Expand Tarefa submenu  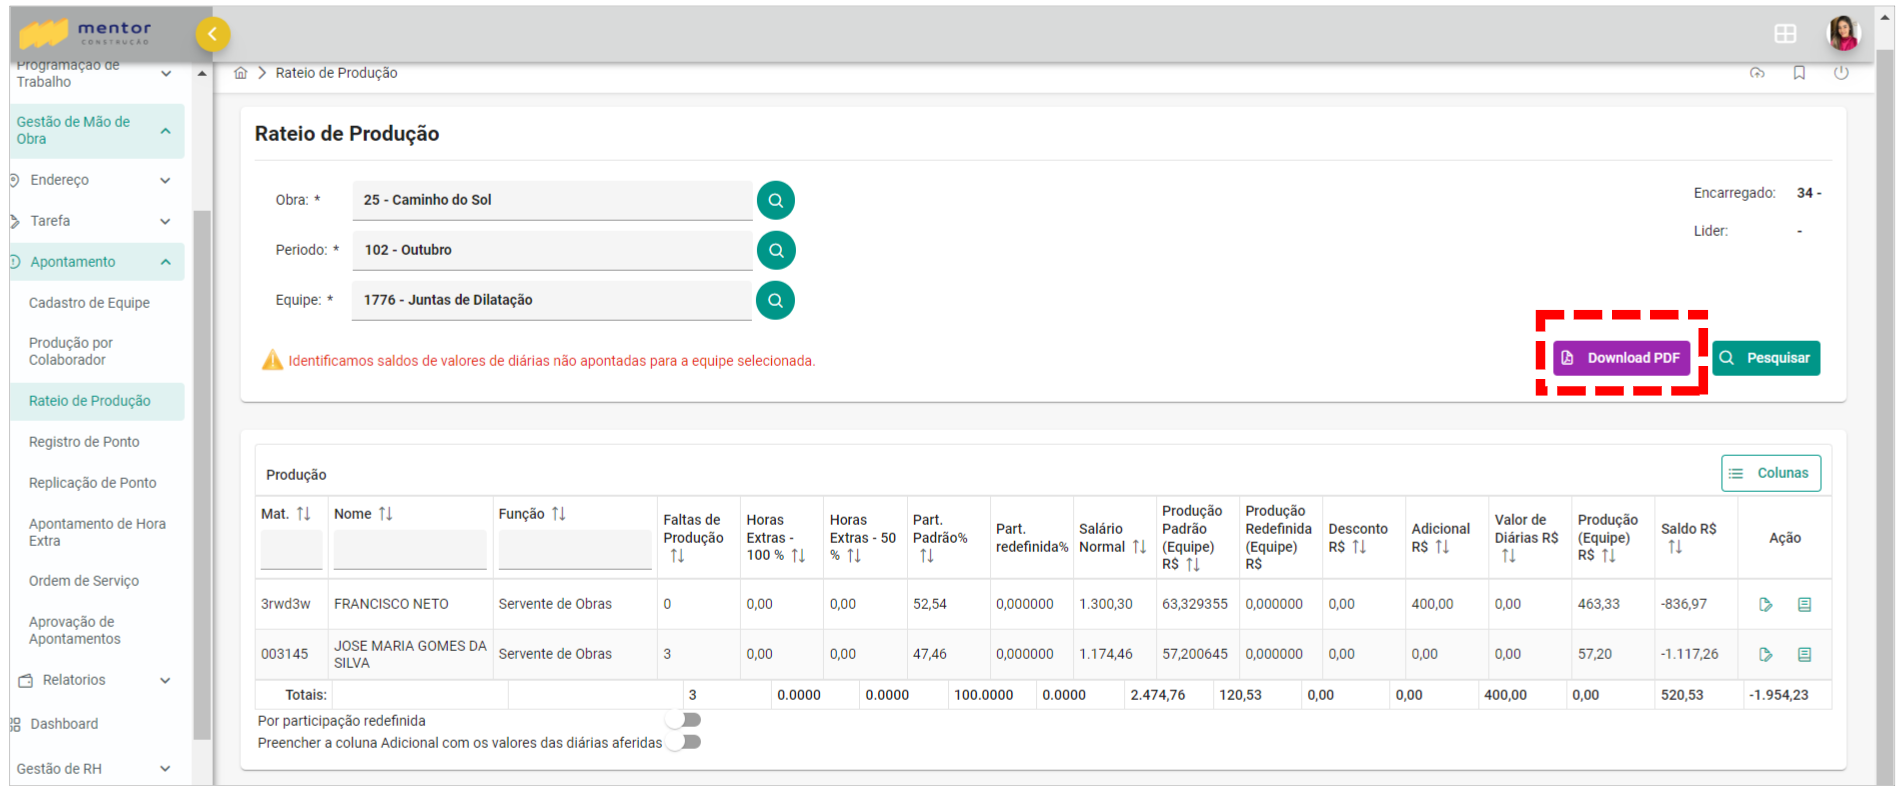coord(165,221)
